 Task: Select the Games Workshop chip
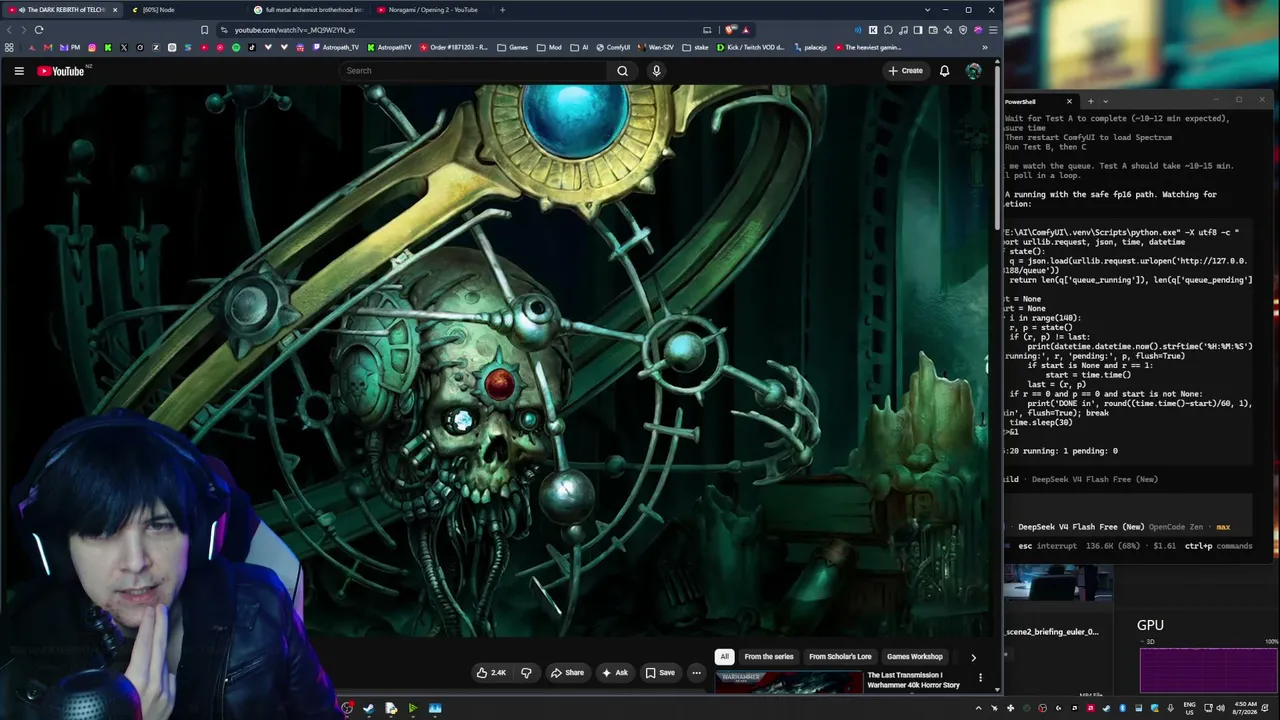[x=915, y=657]
